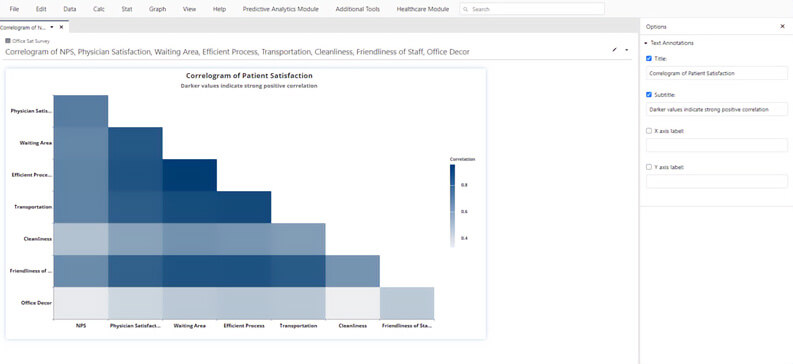Open the Predictive Analytics Module menu
The width and height of the screenshot is (793, 364).
click(281, 9)
